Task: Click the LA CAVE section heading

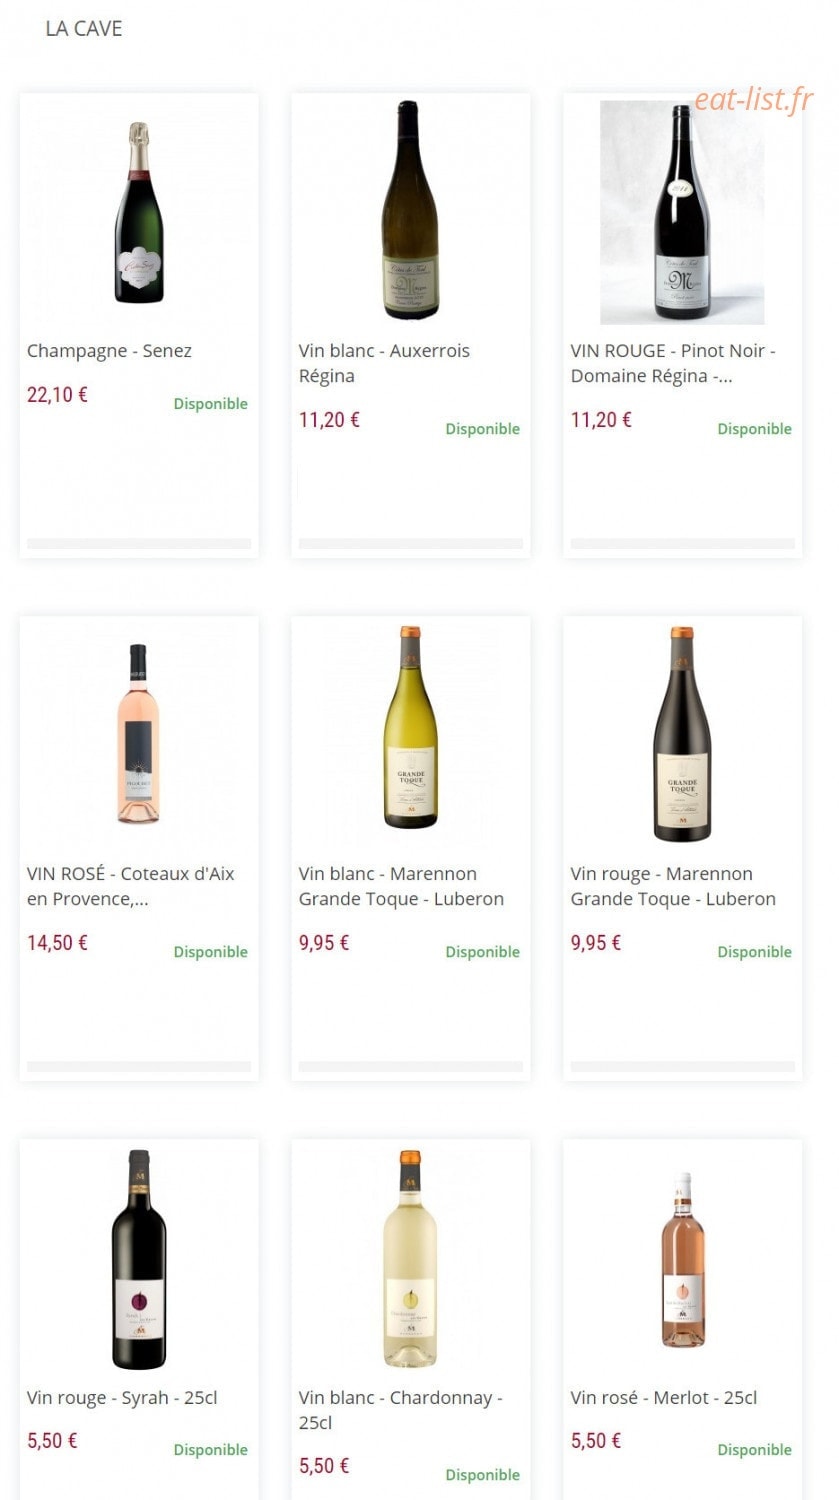Action: [x=84, y=29]
